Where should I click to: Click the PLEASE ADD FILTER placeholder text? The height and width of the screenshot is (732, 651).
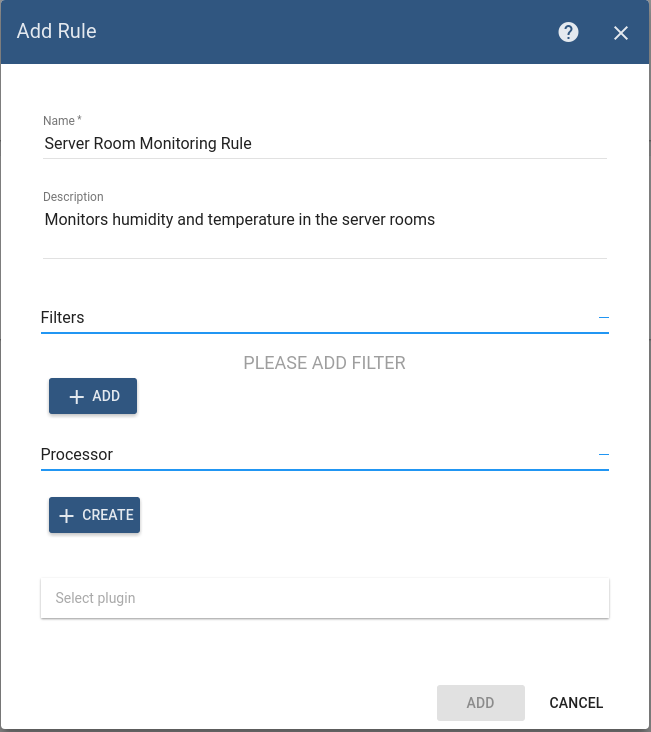[325, 363]
